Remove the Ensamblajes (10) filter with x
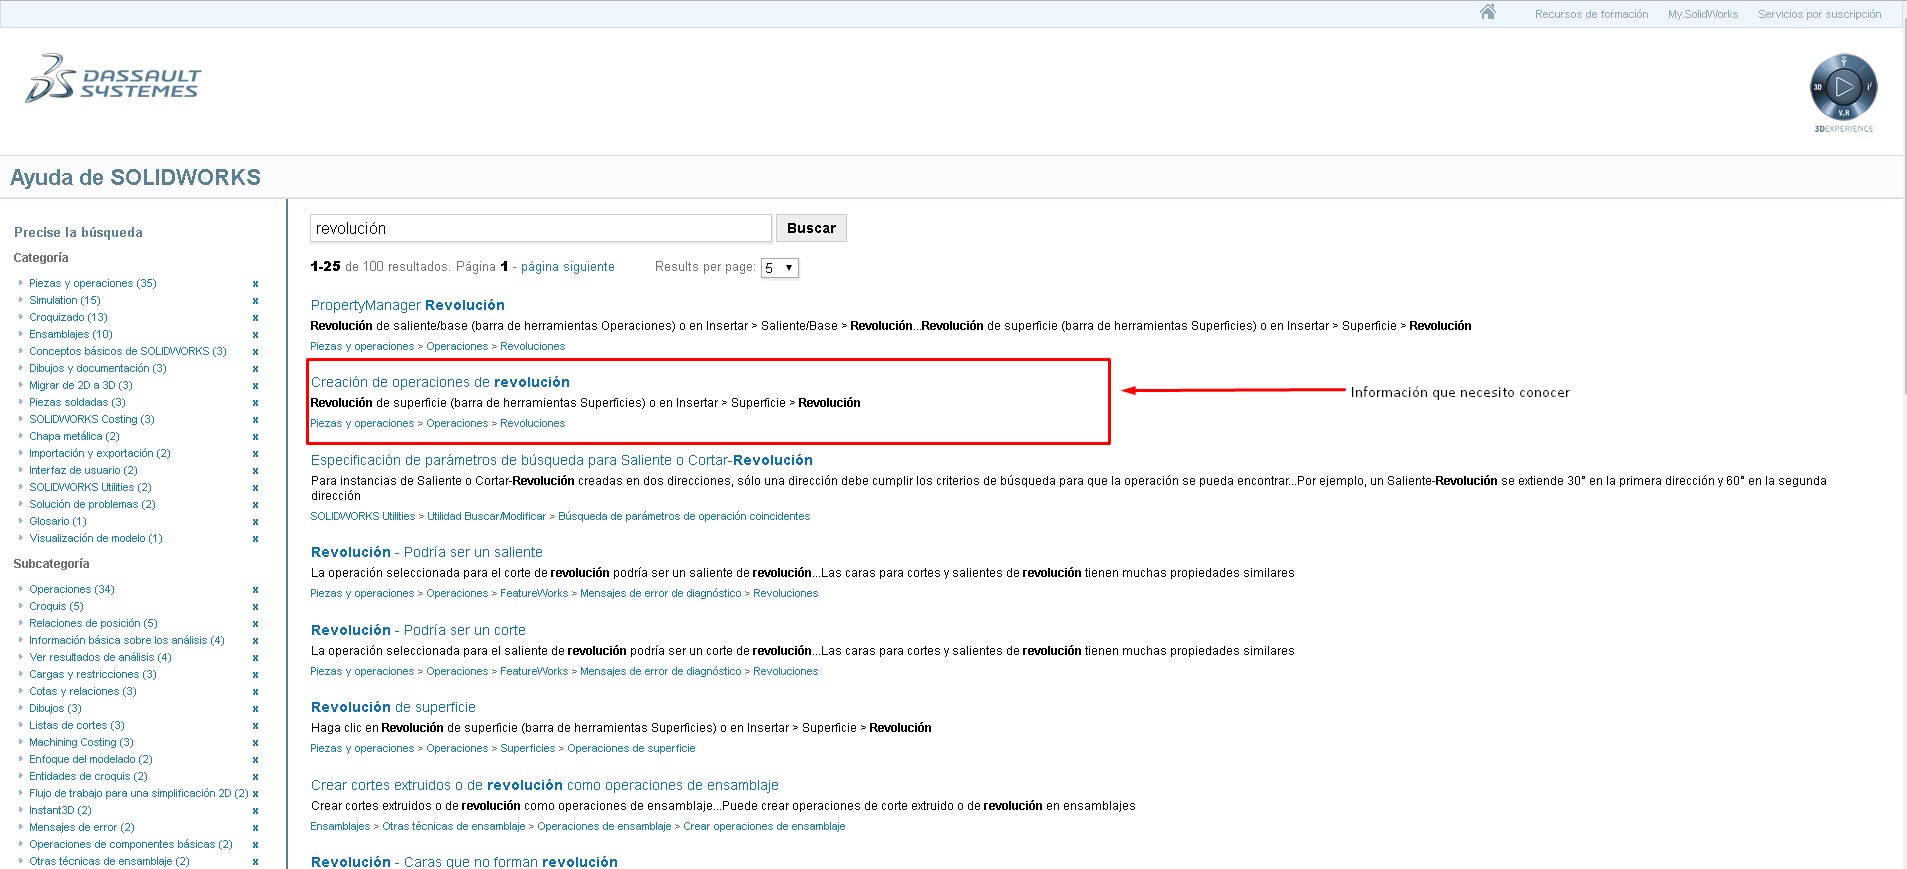 [x=255, y=335]
